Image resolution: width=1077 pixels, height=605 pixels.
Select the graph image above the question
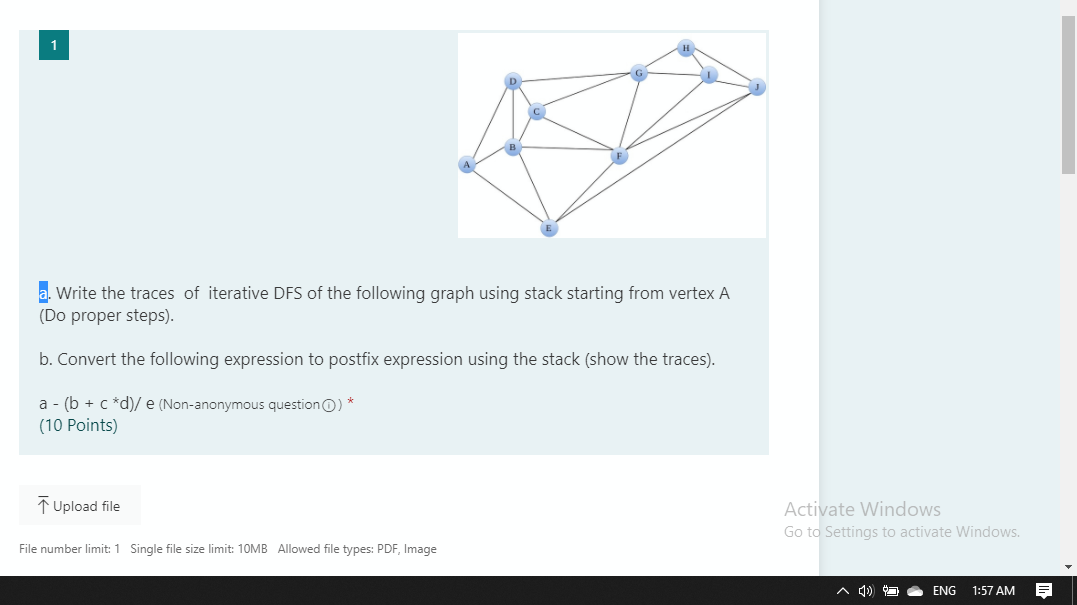611,134
